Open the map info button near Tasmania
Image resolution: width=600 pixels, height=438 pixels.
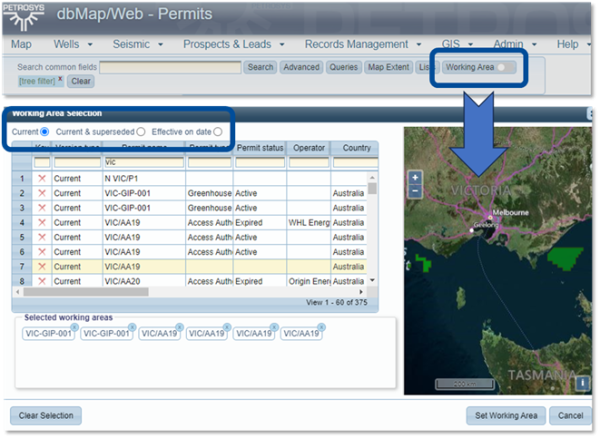[583, 383]
